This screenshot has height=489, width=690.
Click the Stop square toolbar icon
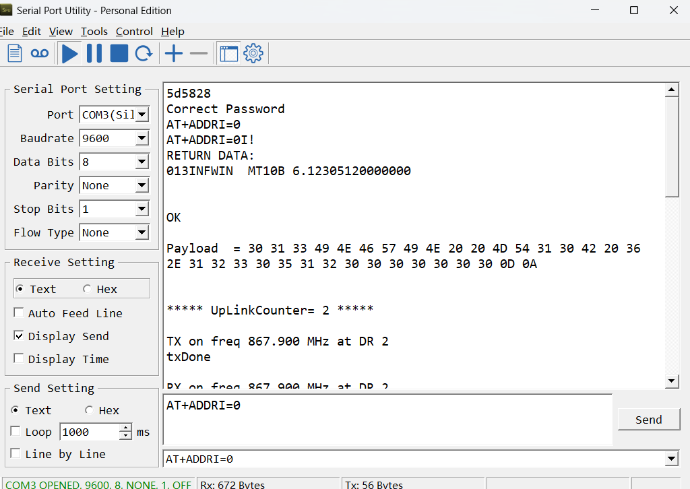pyautogui.click(x=119, y=54)
